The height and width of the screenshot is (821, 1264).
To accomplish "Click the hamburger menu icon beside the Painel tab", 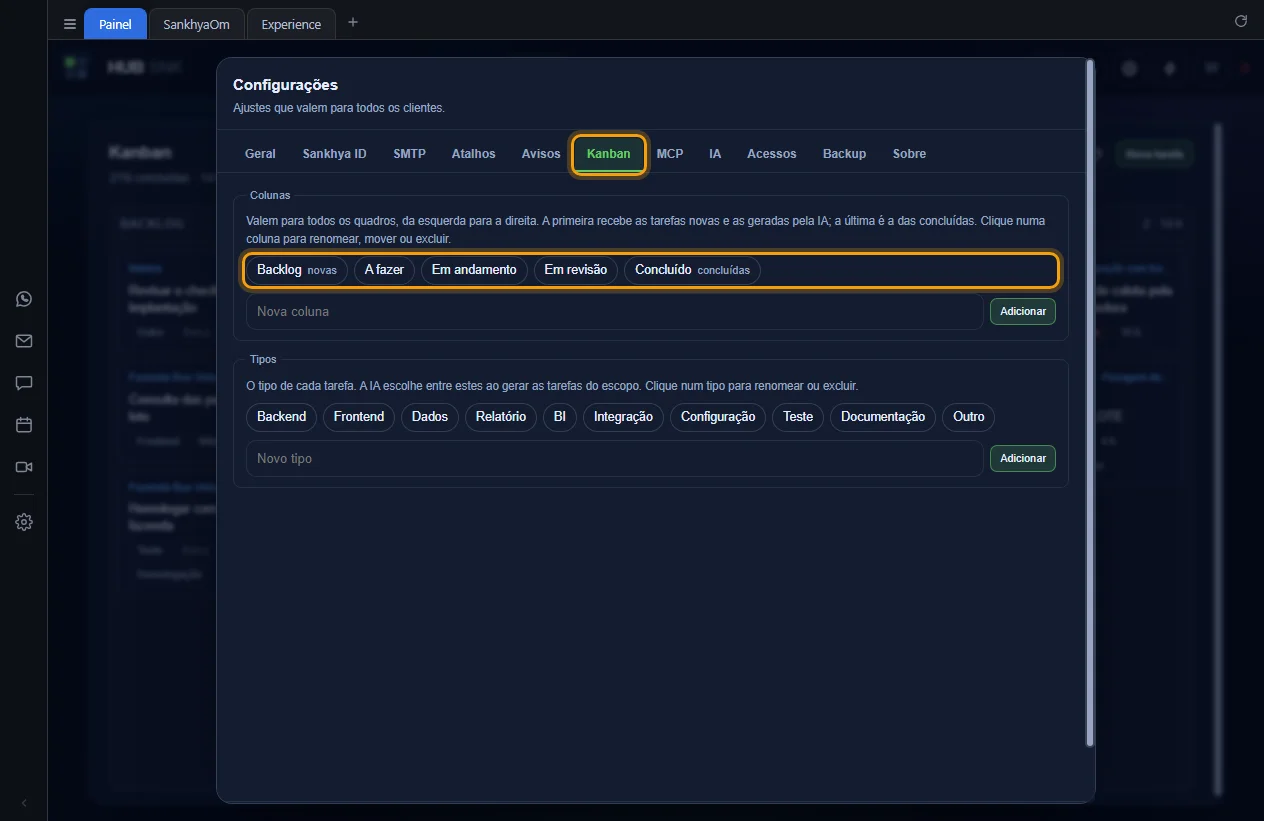I will (x=70, y=24).
